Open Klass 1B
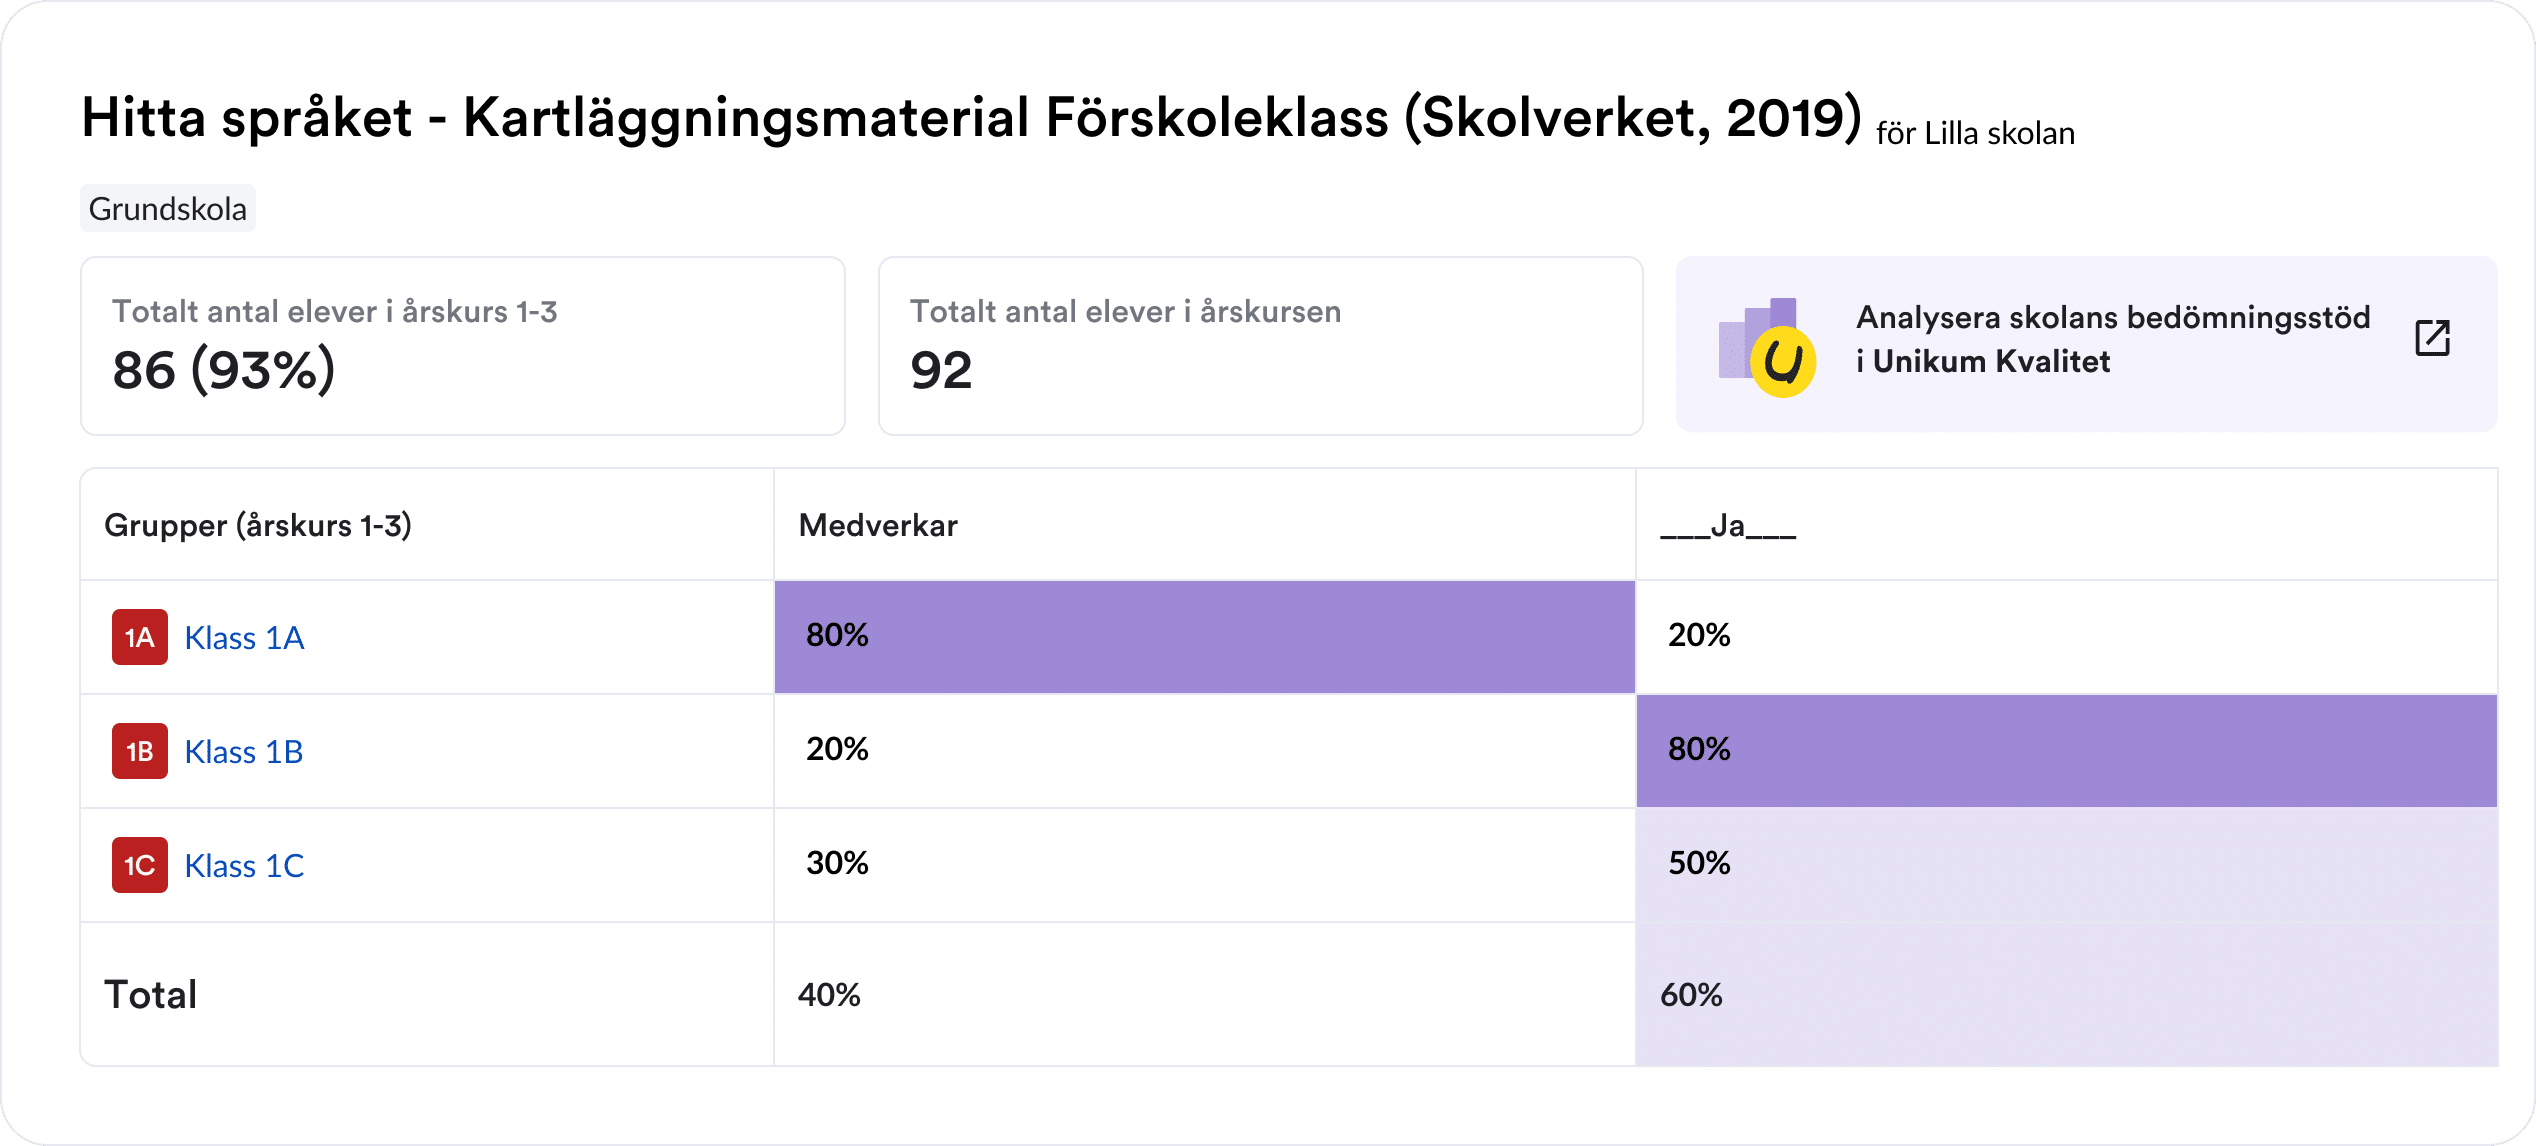Viewport: 2536px width, 1146px height. (244, 751)
